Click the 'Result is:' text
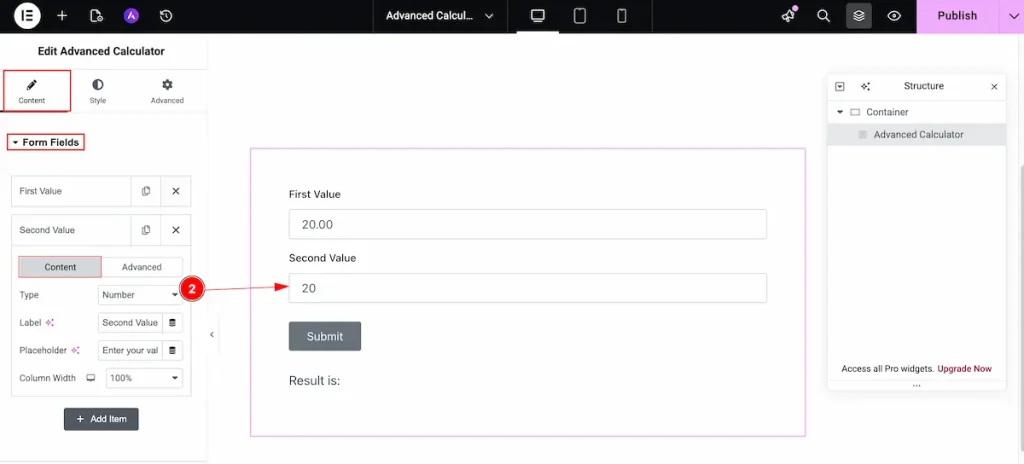Screen dimensions: 1024x464 [x=315, y=380]
